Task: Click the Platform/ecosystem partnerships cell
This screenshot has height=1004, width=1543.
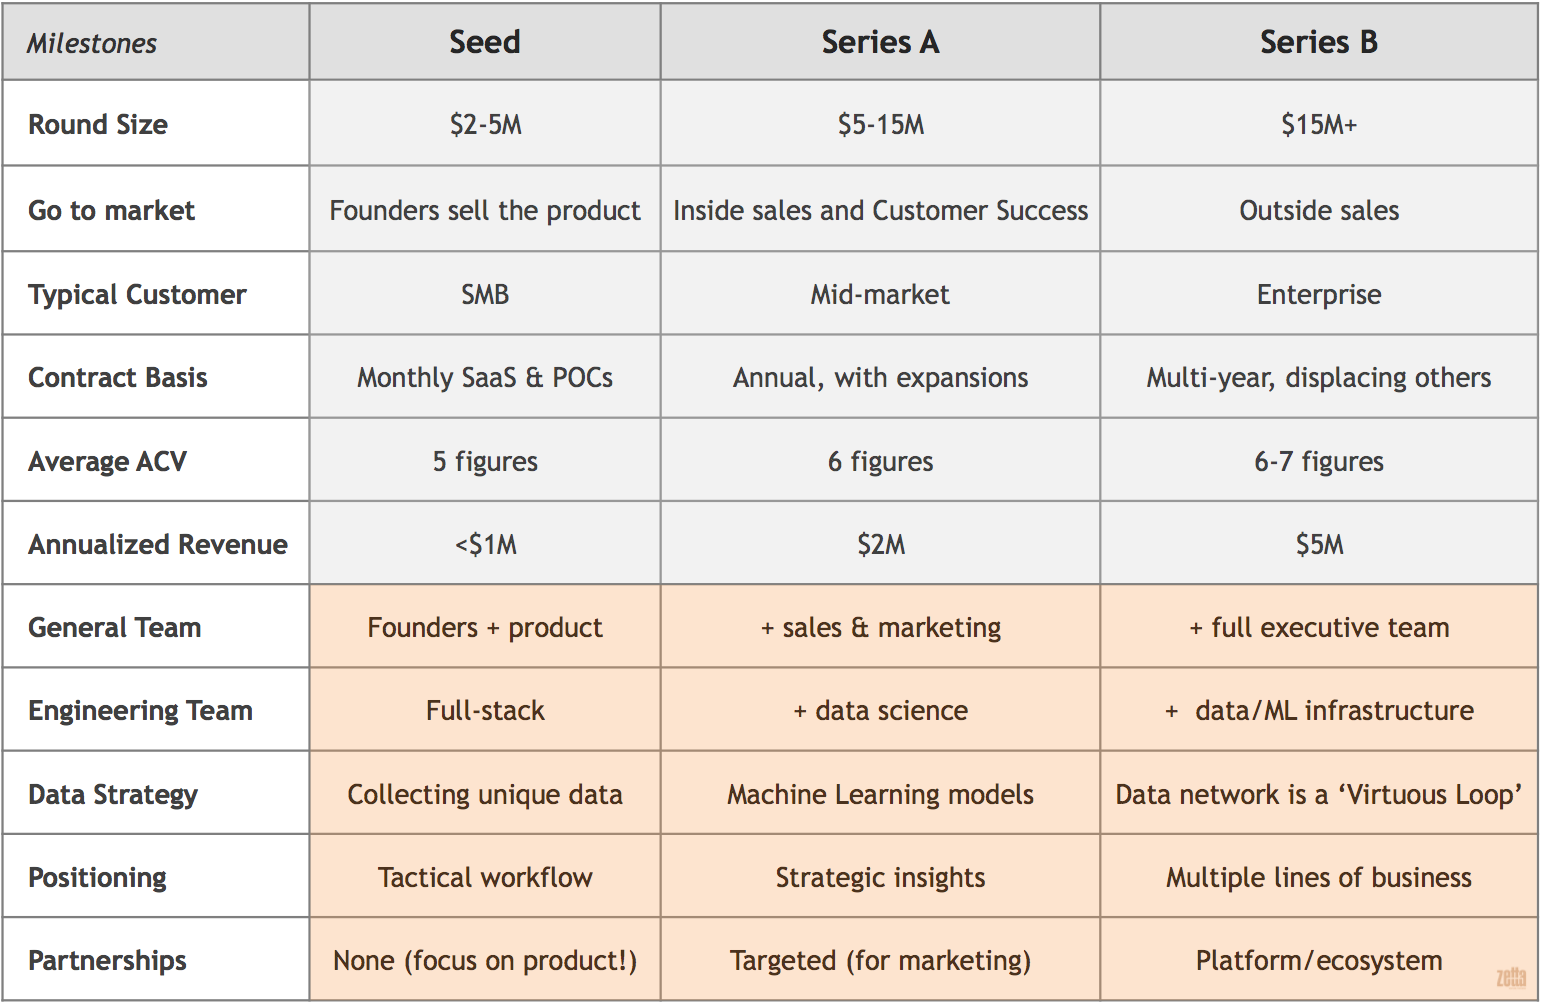Action: [x=1318, y=960]
